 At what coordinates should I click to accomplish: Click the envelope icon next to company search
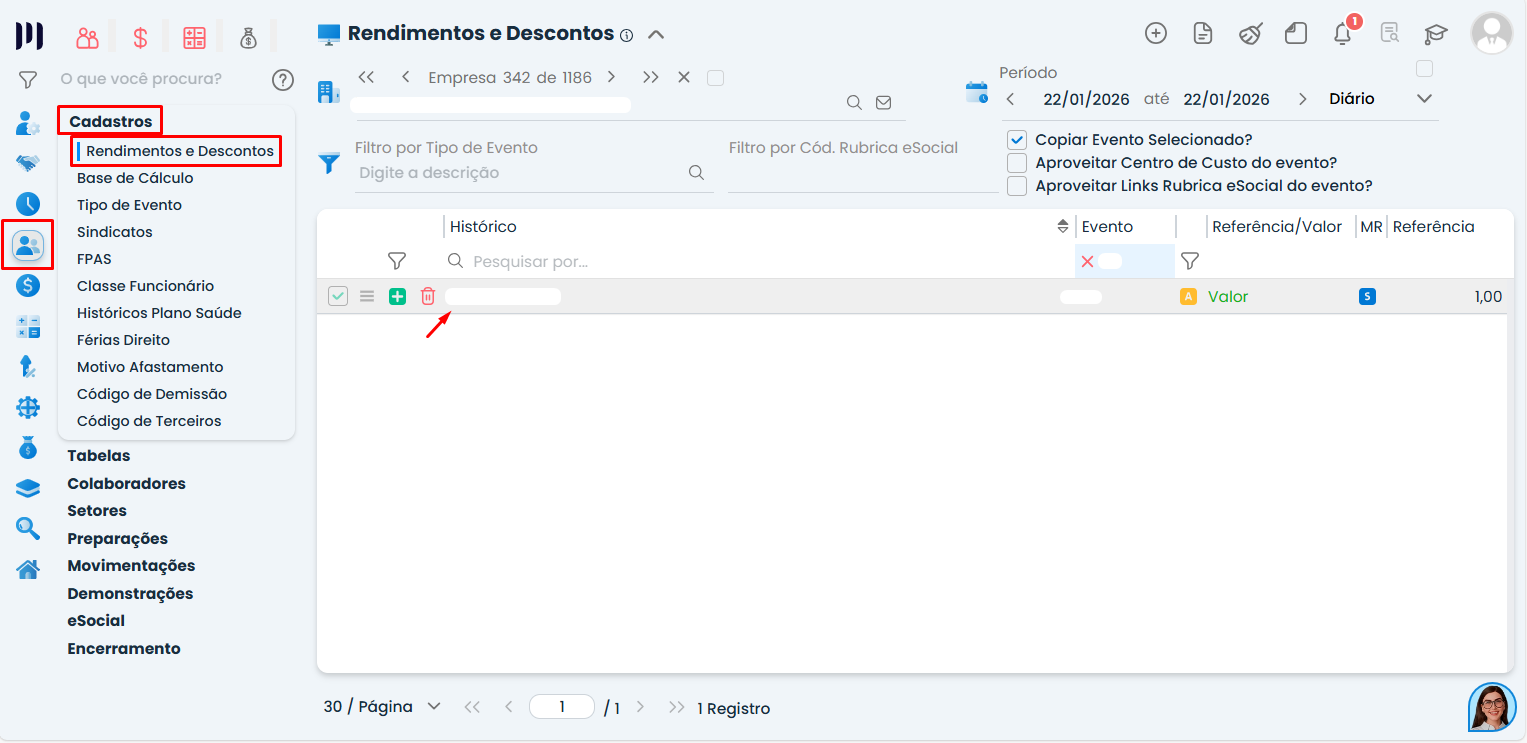click(x=883, y=102)
